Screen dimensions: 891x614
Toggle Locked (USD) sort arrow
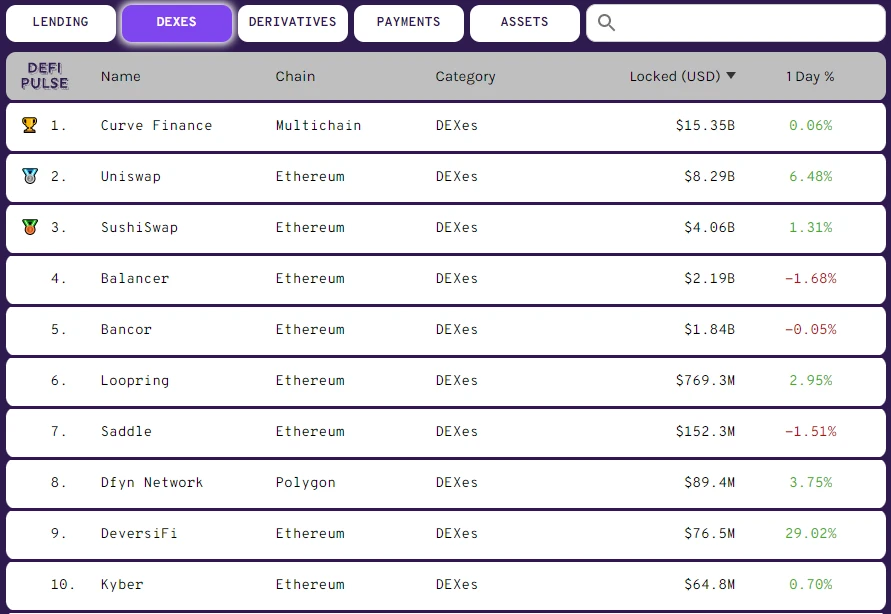tap(731, 76)
